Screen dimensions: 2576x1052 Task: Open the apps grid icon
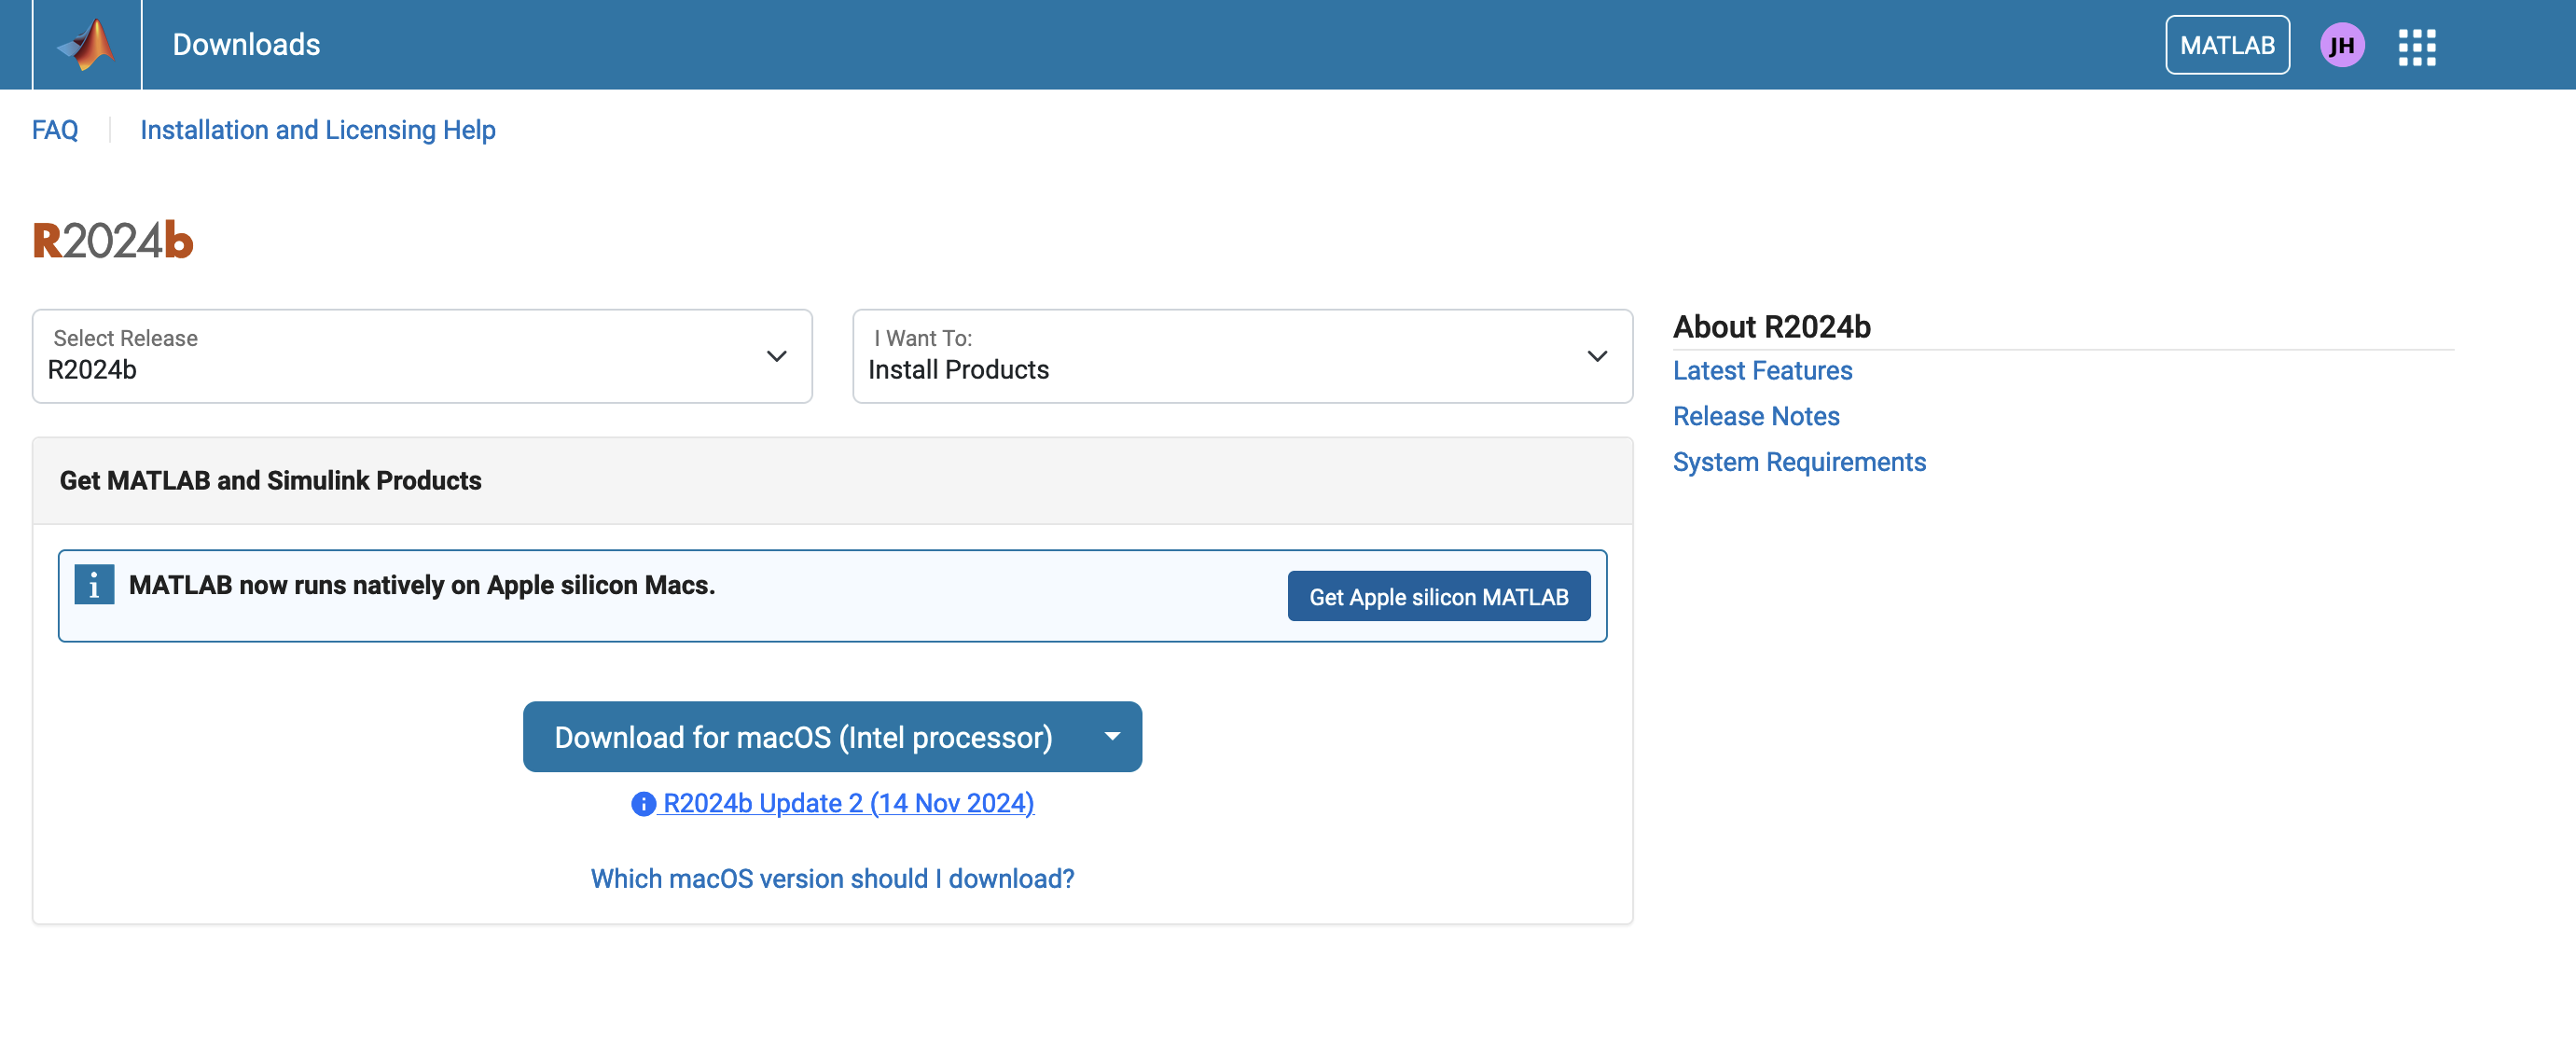pyautogui.click(x=2417, y=44)
